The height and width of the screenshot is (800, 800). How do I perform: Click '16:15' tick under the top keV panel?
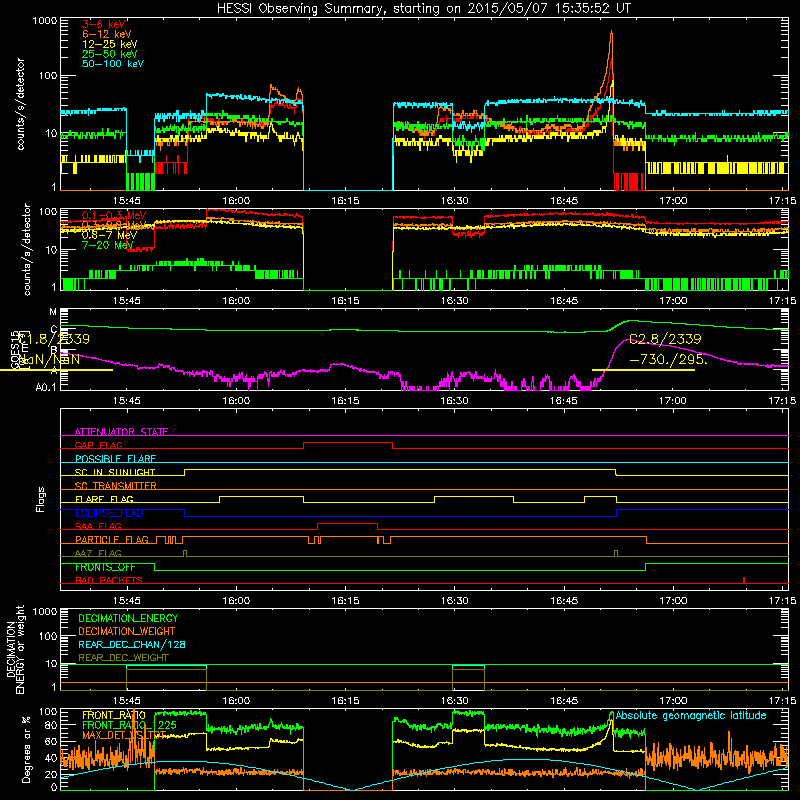345,201
